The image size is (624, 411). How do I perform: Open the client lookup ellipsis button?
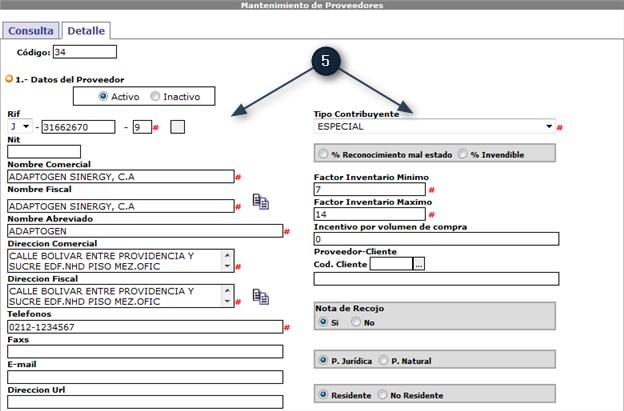419,264
